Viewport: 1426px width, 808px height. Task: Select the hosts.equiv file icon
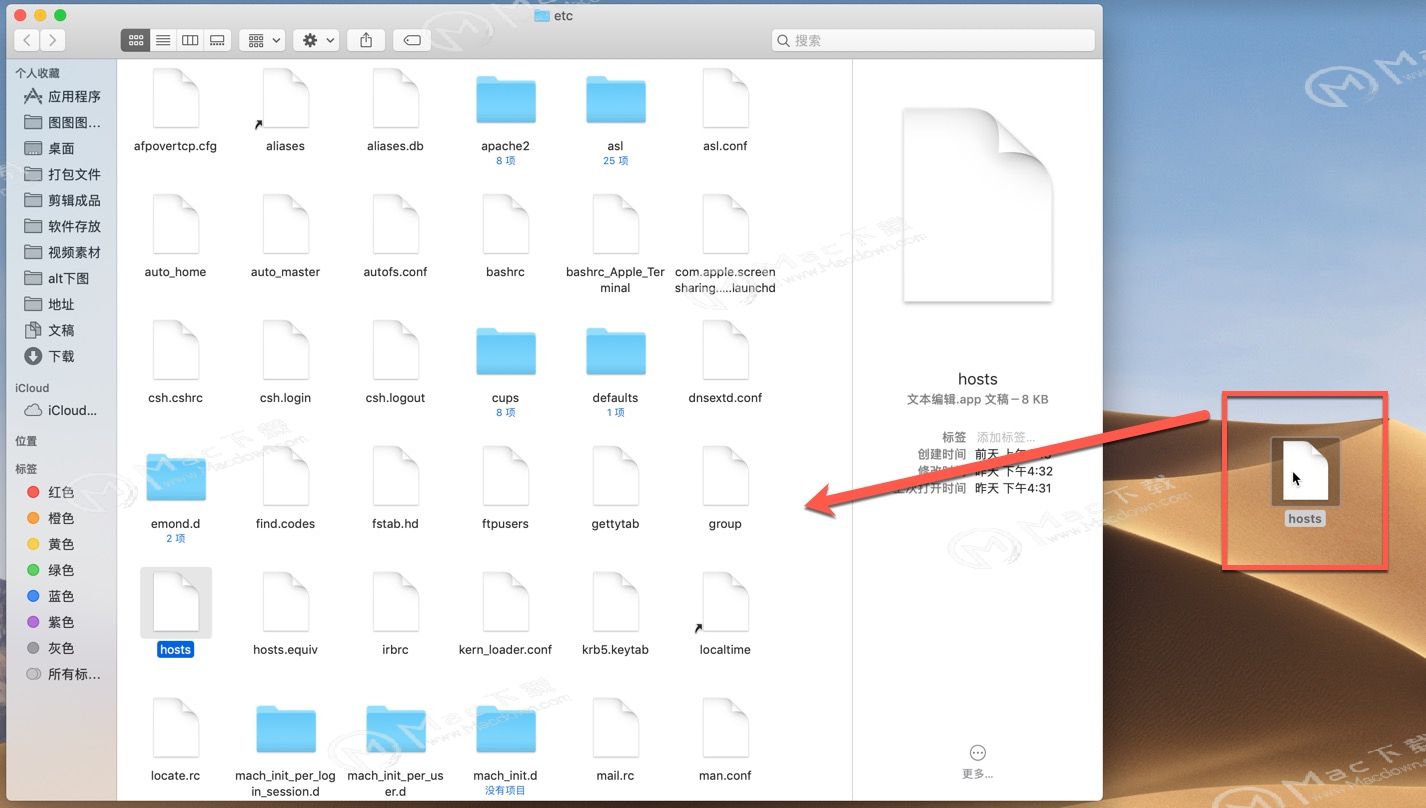coord(285,603)
